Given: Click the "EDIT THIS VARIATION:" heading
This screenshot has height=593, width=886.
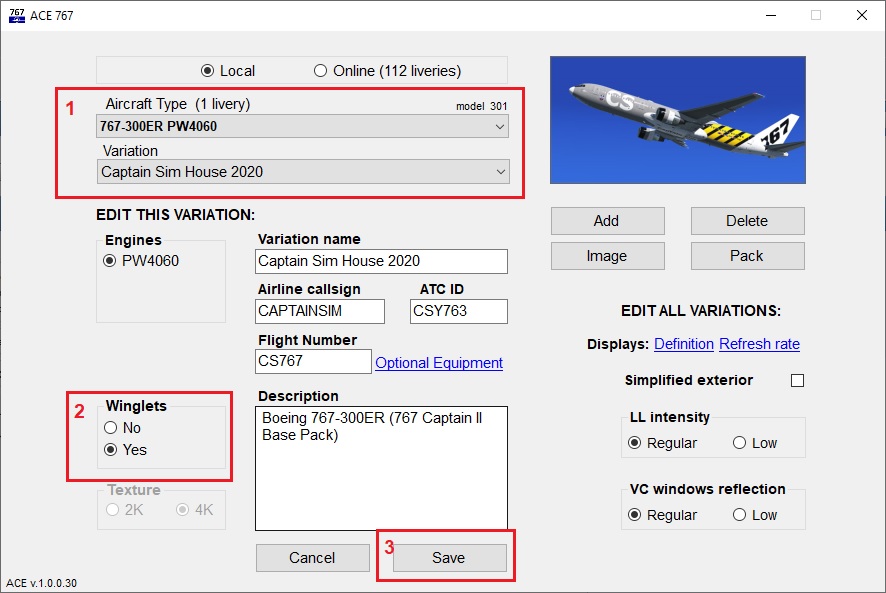Looking at the screenshot, I should (x=175, y=215).
